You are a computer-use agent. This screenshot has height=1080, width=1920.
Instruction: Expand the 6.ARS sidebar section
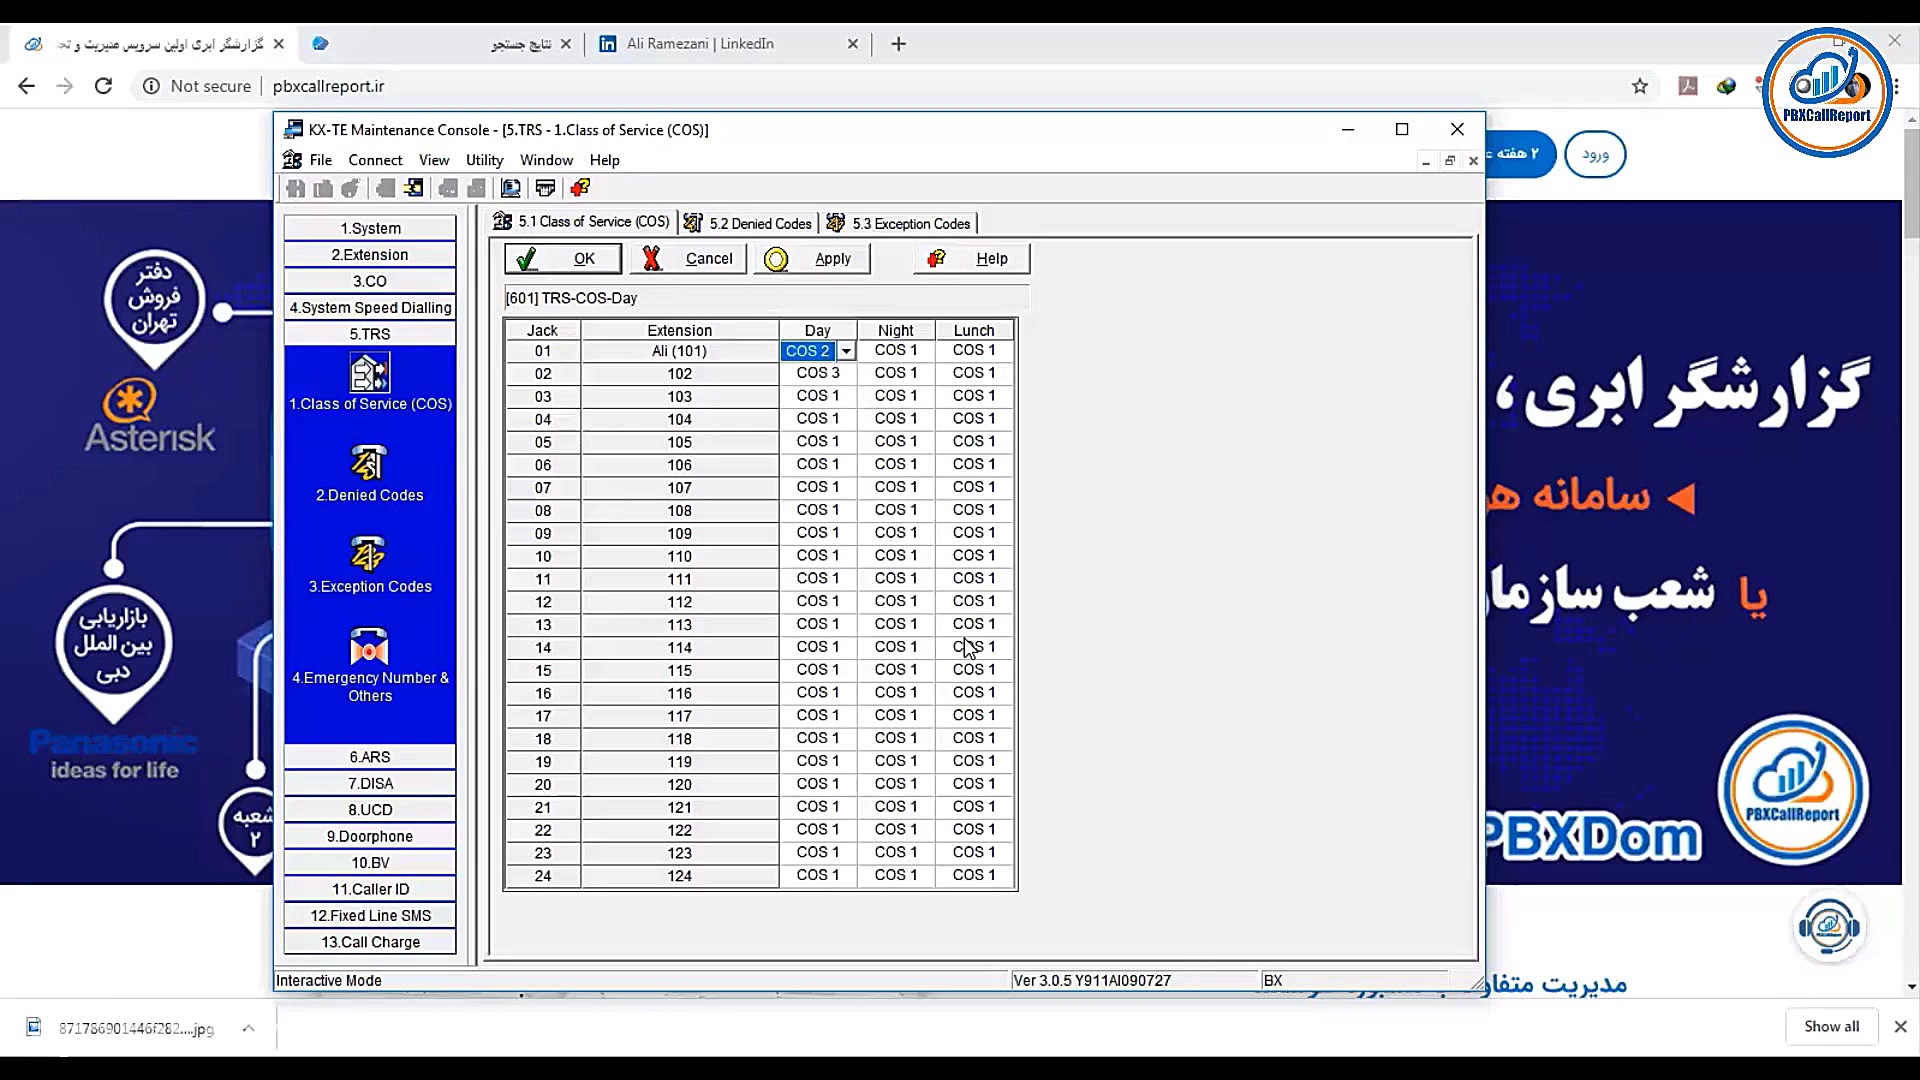click(x=370, y=757)
